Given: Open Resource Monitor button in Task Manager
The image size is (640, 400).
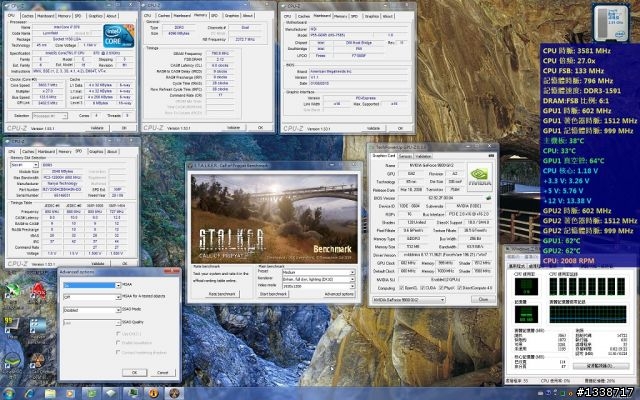Looking at the screenshot, I should pos(600,366).
